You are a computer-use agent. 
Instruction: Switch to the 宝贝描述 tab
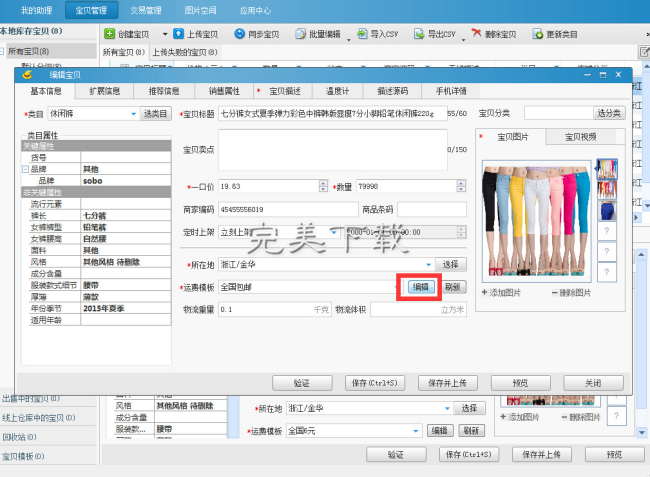[x=284, y=91]
